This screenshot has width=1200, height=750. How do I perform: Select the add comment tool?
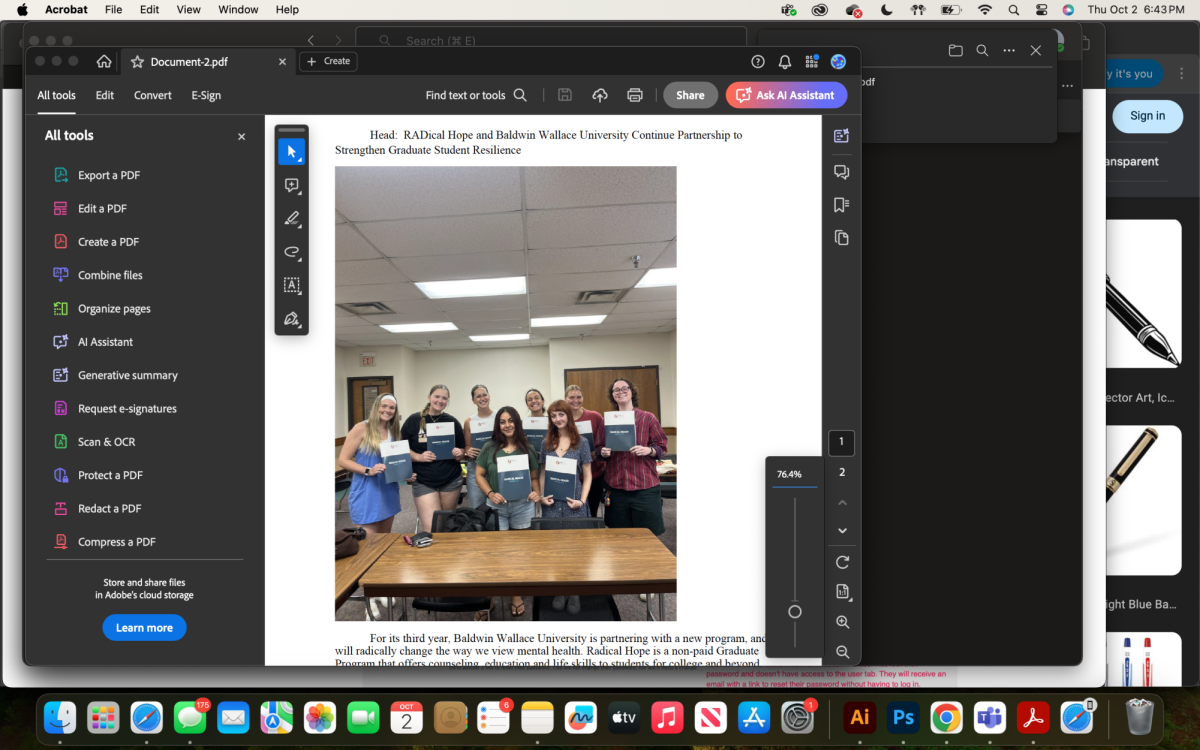[x=291, y=185]
